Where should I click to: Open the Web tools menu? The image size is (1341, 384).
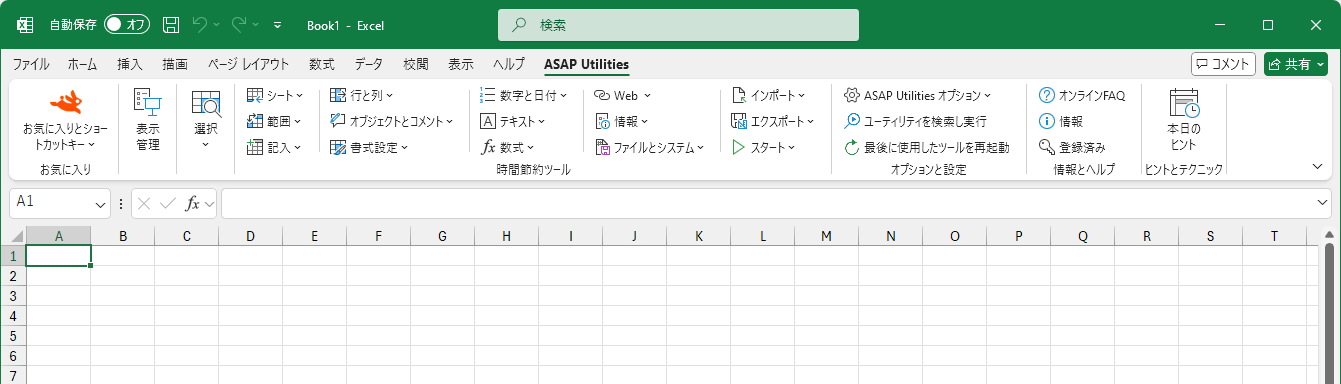click(622, 95)
